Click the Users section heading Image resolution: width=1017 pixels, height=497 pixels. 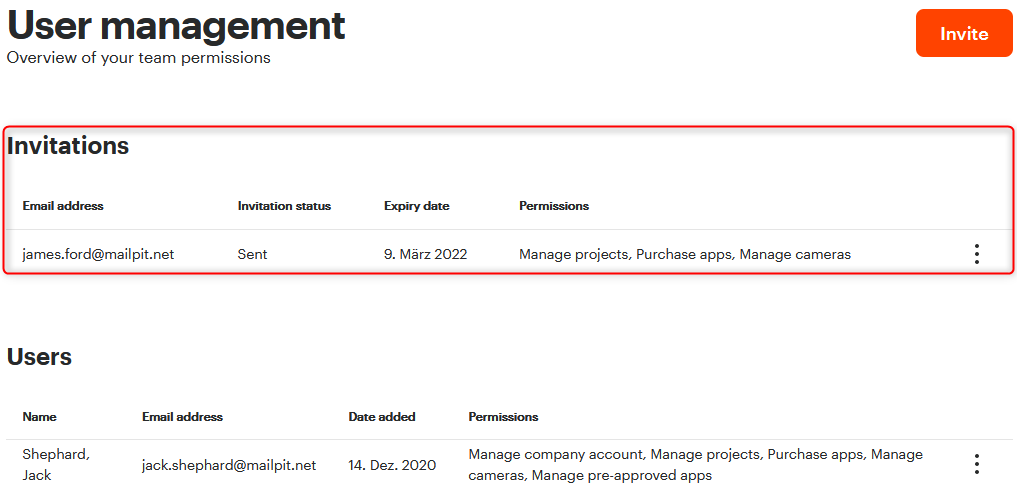39,356
